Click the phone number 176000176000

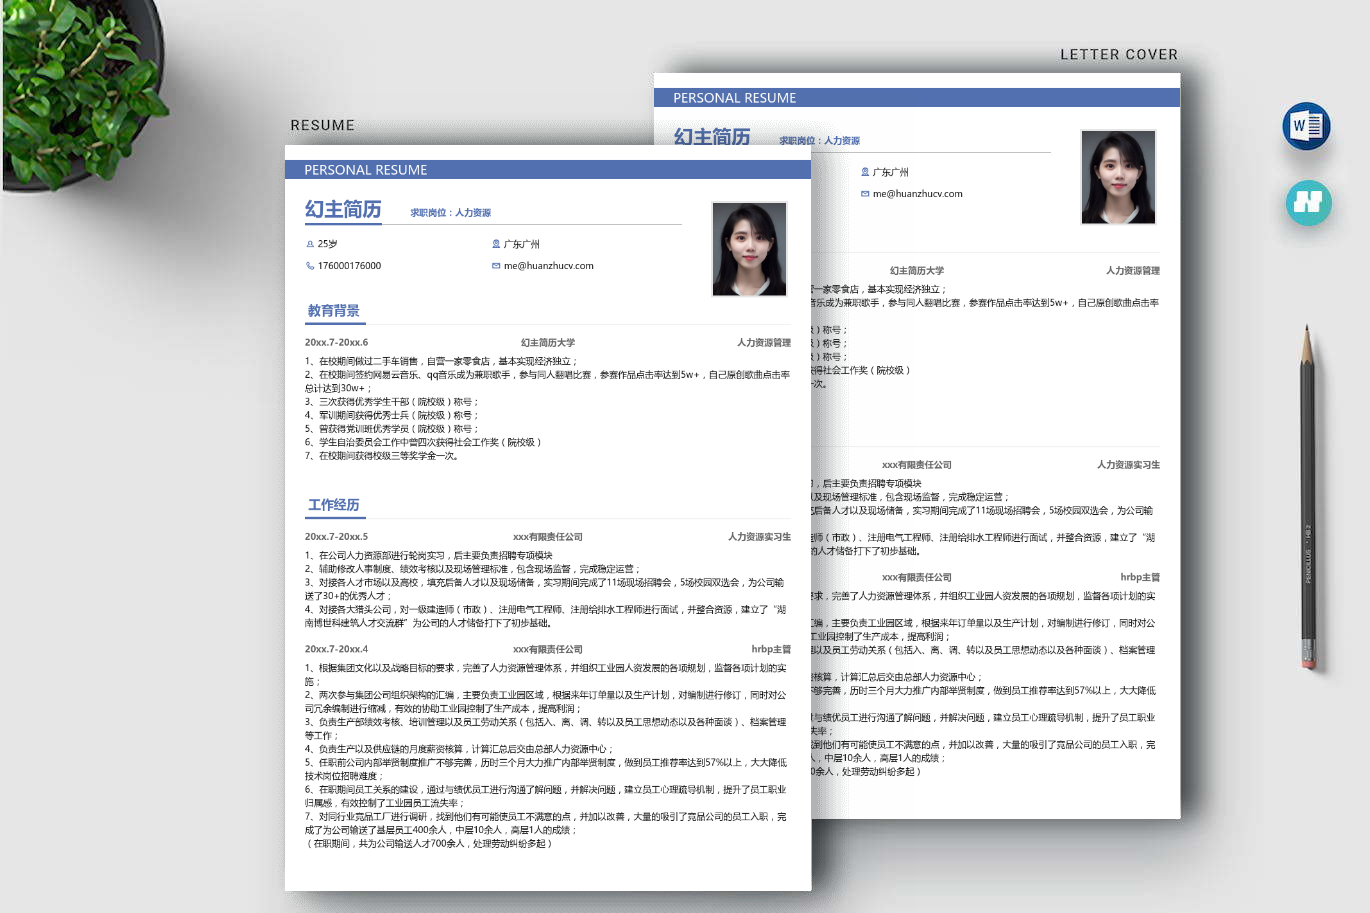point(349,266)
